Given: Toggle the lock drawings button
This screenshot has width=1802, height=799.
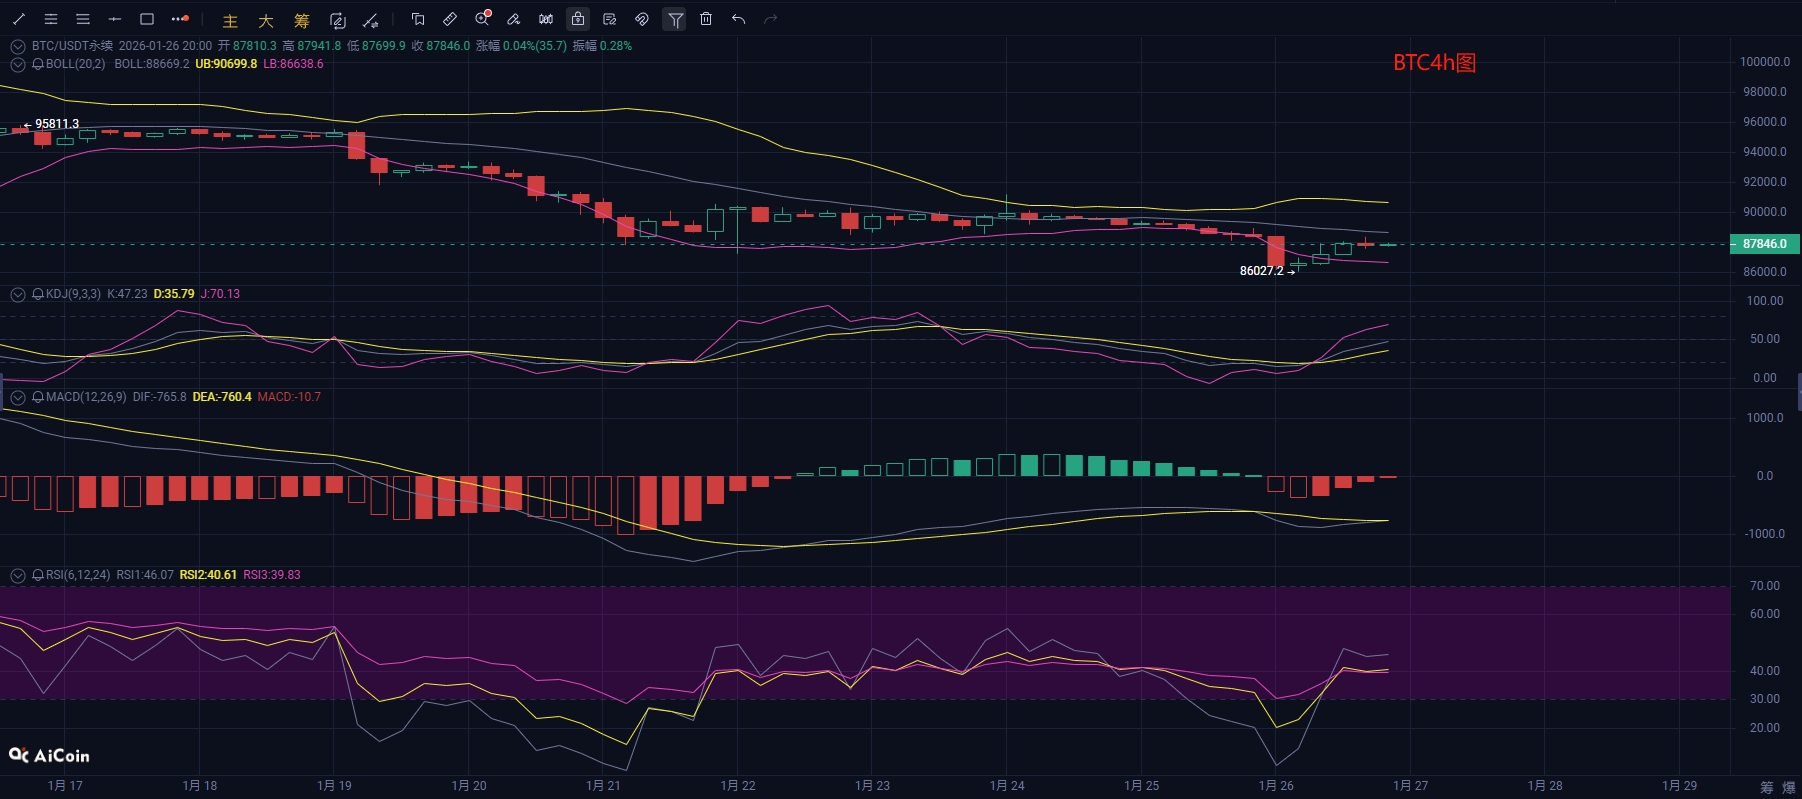Looking at the screenshot, I should tap(578, 19).
